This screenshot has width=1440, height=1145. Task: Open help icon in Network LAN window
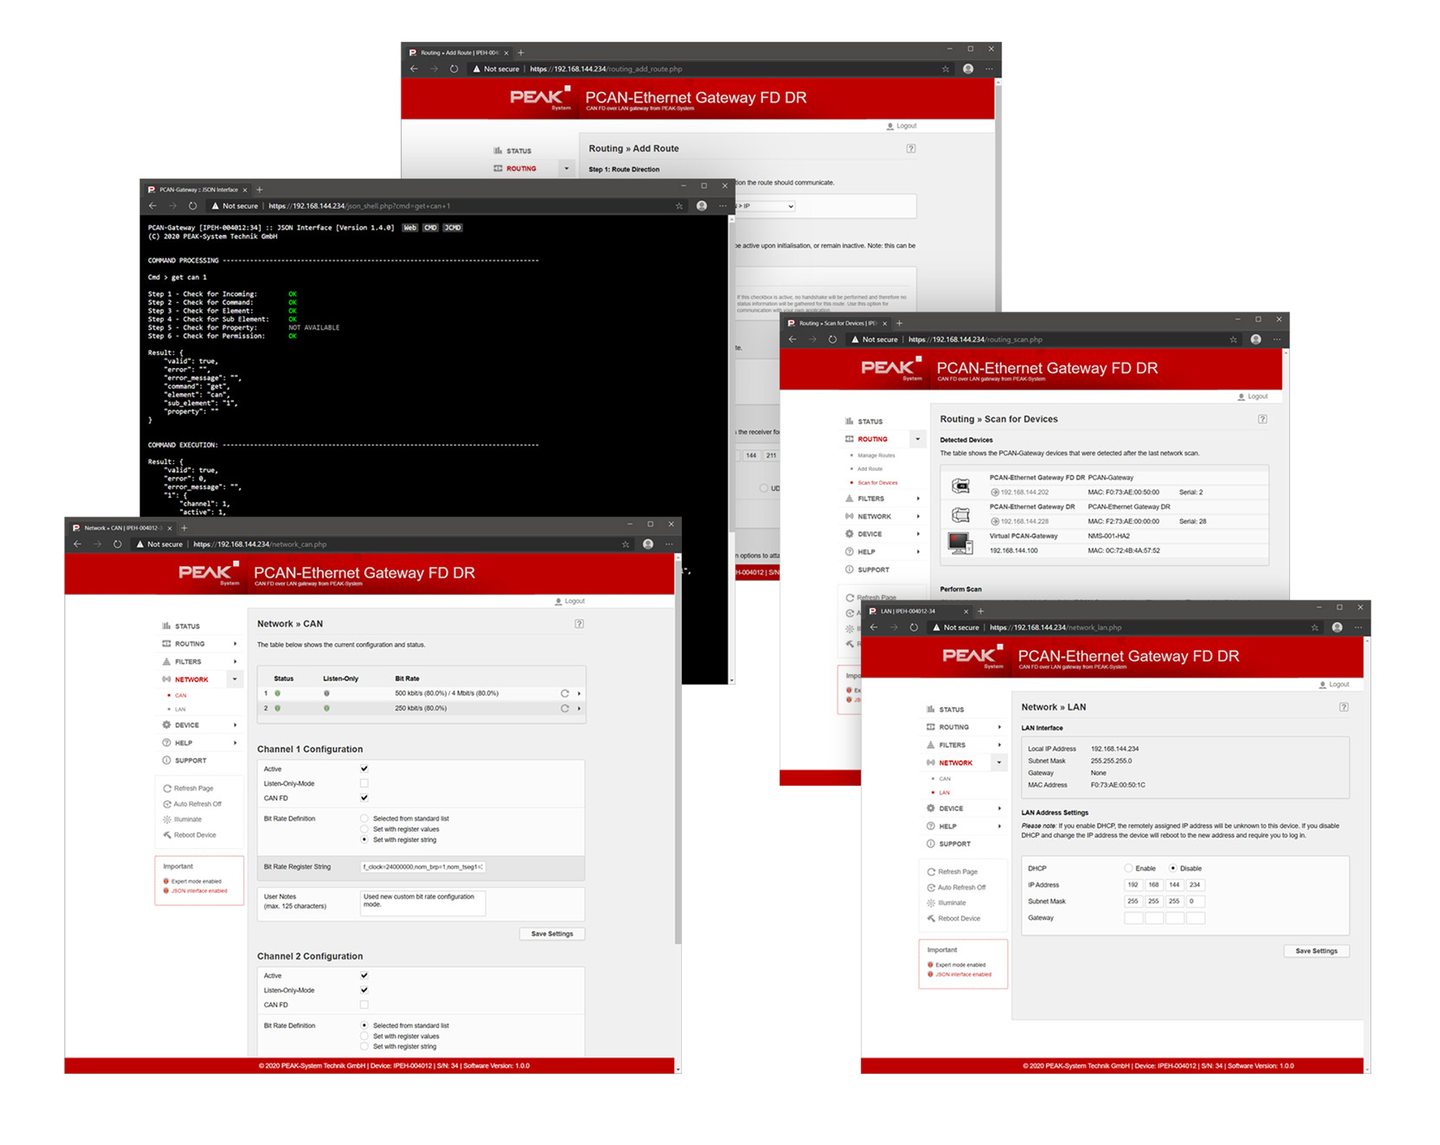pos(1344,707)
